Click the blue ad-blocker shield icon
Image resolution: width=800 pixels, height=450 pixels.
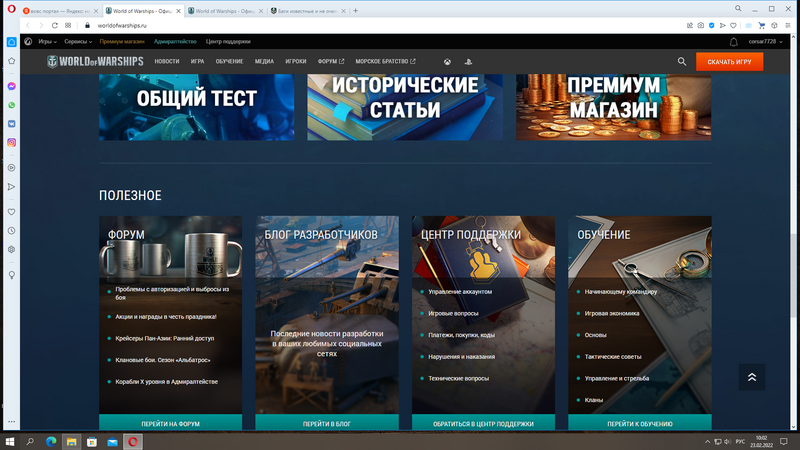click(x=712, y=25)
